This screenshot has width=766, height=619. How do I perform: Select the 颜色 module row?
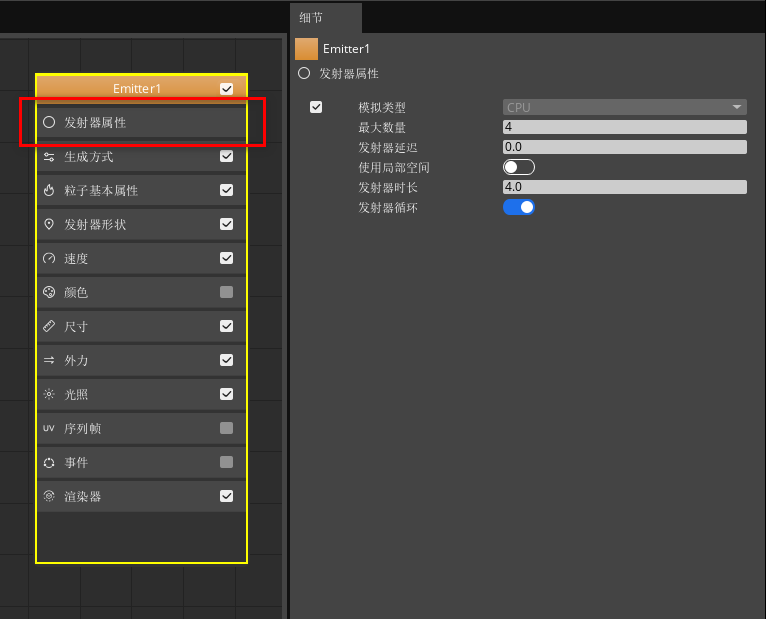pos(141,292)
